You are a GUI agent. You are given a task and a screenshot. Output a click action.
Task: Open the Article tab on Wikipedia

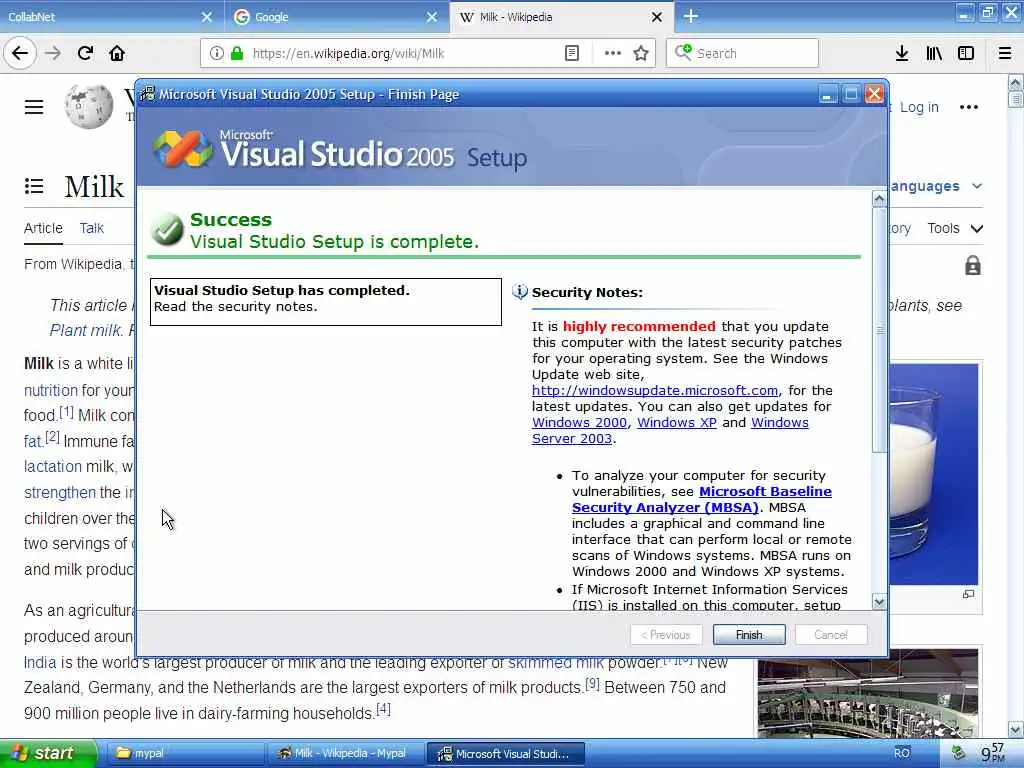(x=43, y=228)
